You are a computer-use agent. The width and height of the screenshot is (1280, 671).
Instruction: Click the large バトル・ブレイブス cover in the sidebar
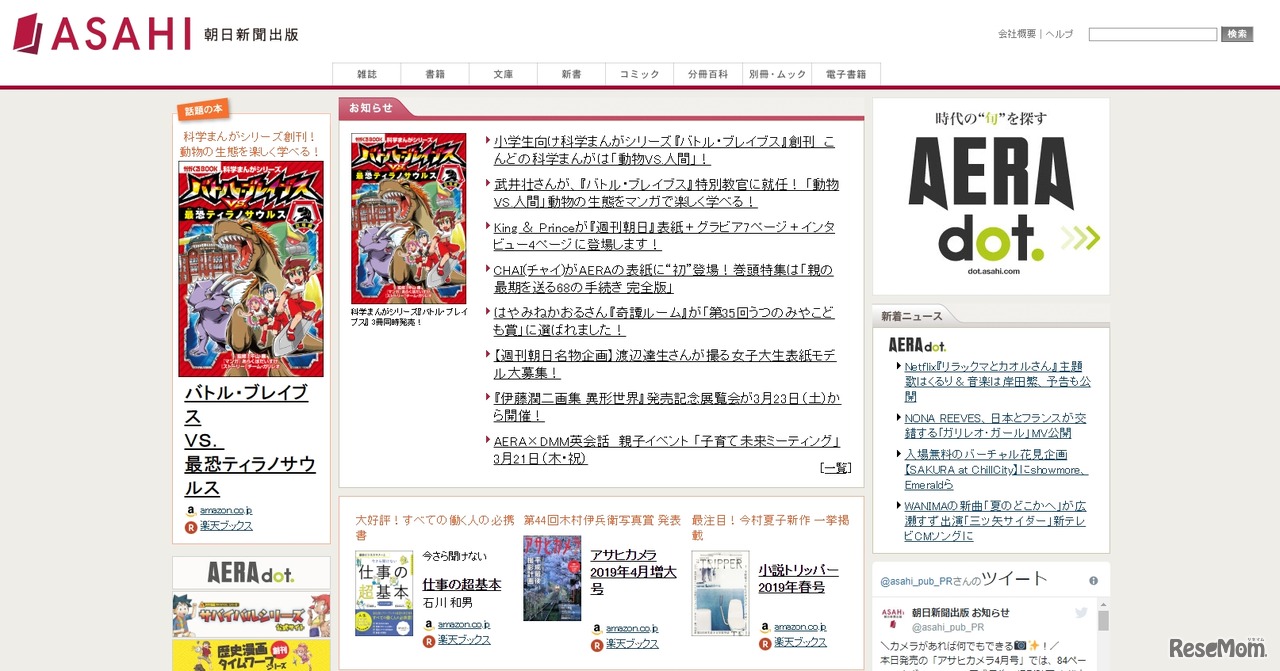[251, 269]
